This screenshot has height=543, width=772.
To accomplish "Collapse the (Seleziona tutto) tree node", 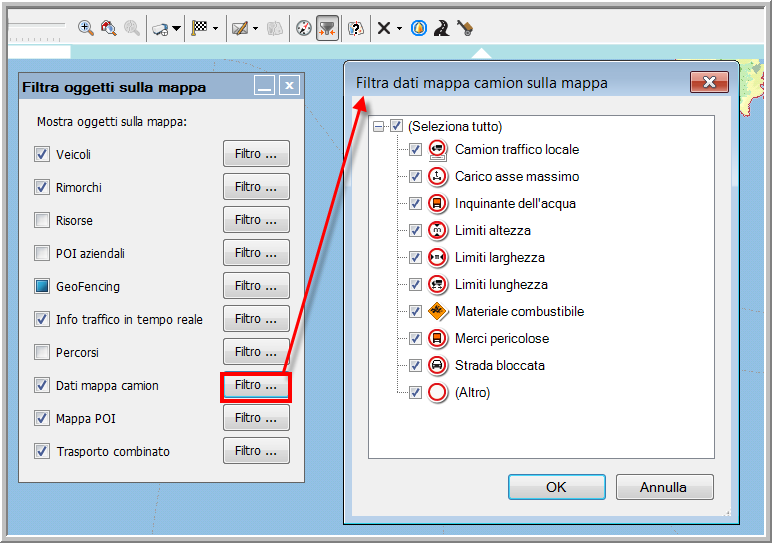I will coord(378,127).
